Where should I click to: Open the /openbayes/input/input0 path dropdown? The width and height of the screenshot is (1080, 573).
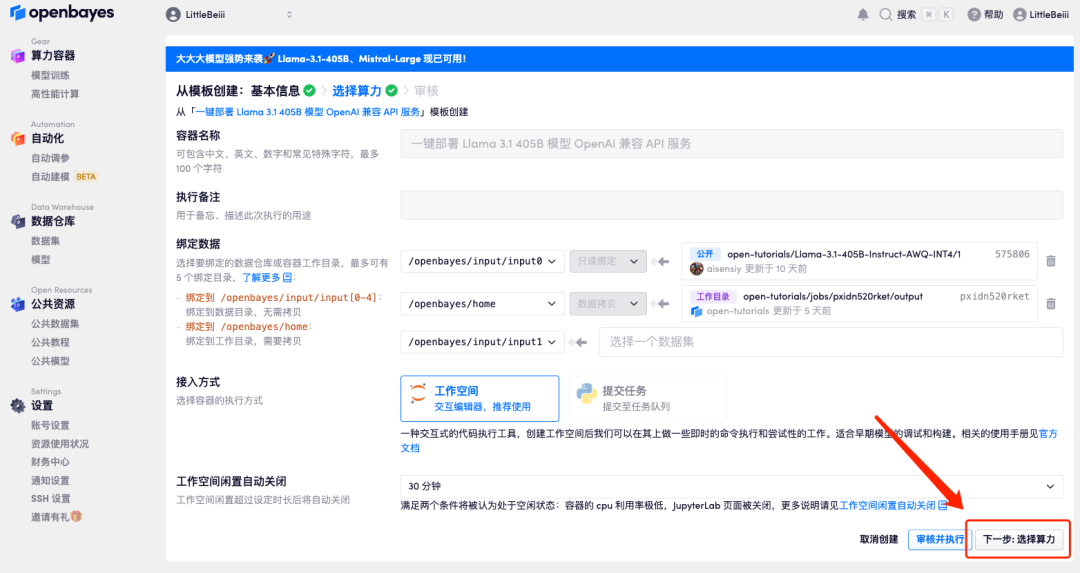pyautogui.click(x=482, y=262)
